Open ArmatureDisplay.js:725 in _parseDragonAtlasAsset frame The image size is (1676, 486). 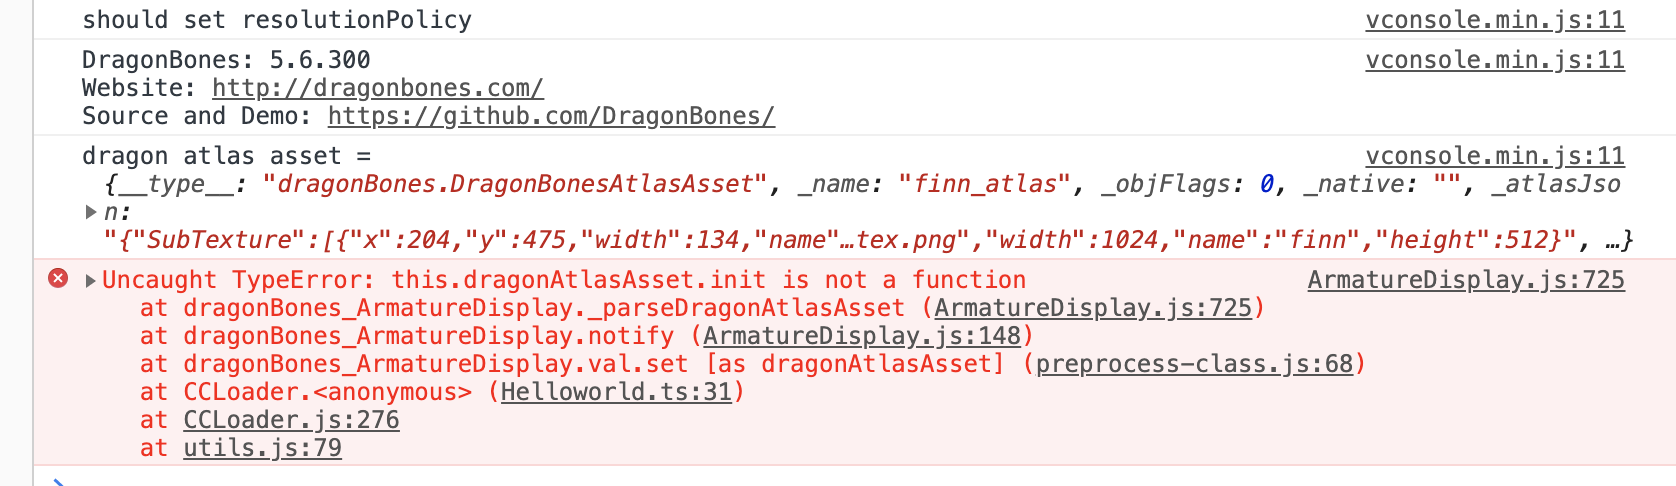coord(1092,308)
